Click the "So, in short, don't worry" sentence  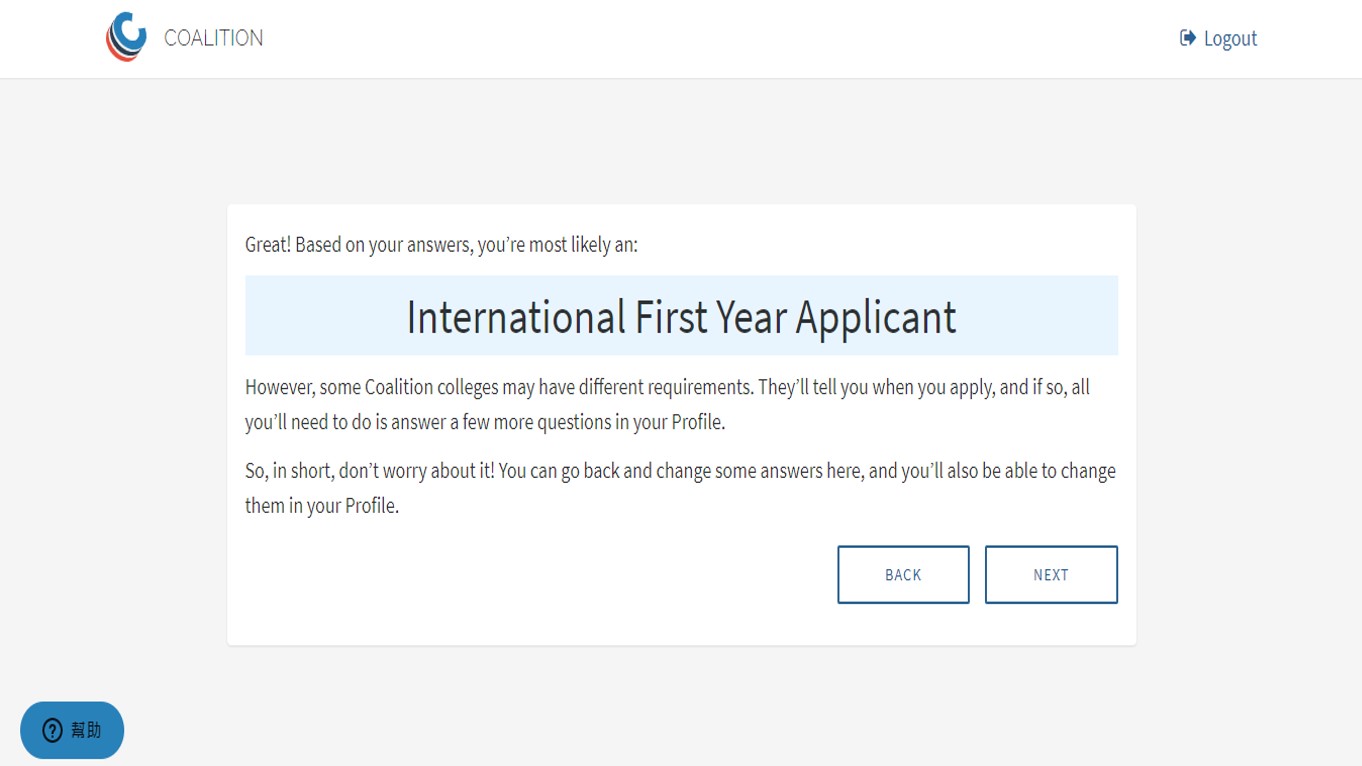tap(369, 471)
